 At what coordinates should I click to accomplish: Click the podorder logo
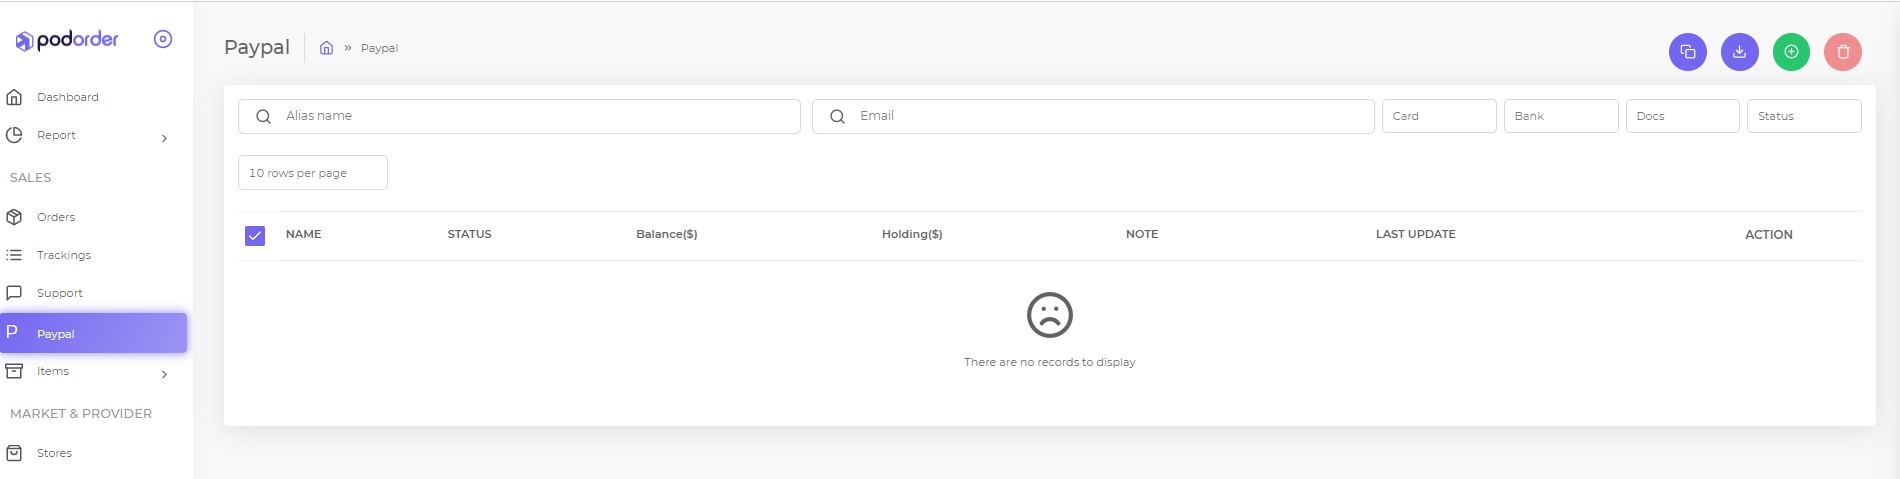click(67, 40)
